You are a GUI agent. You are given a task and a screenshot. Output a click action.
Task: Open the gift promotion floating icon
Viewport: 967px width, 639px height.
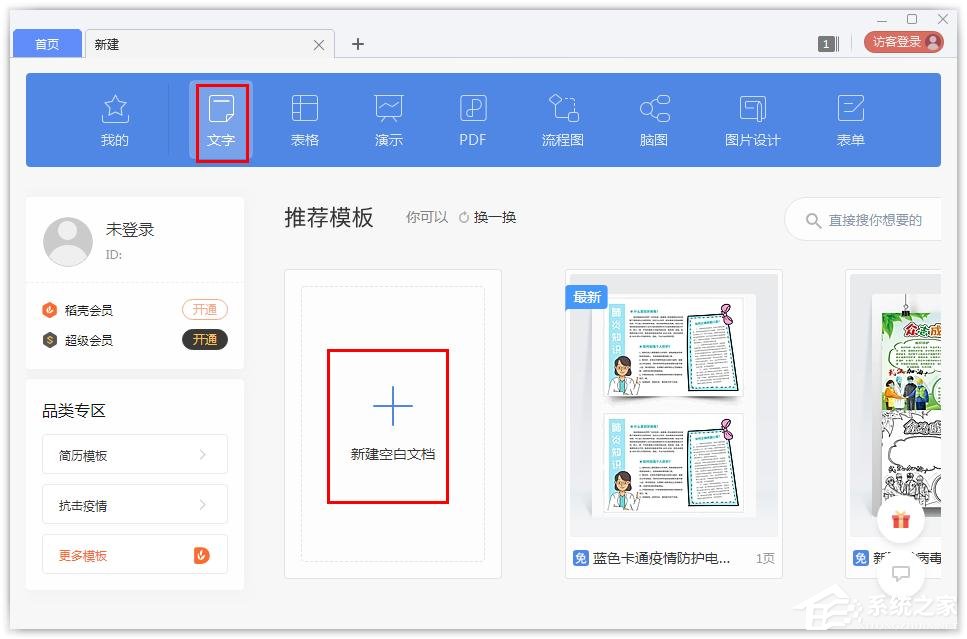(x=901, y=520)
